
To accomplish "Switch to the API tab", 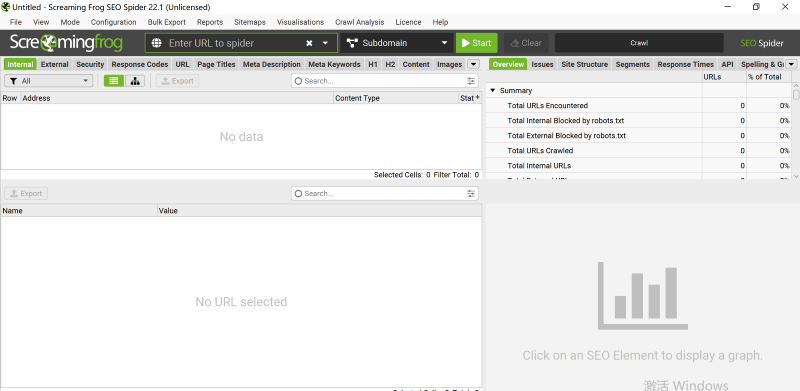I will 727,64.
